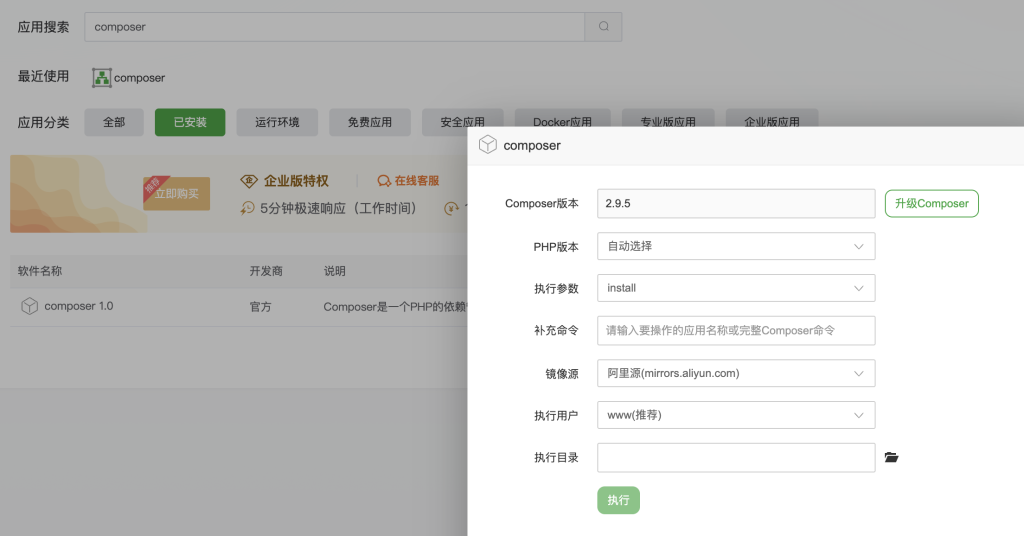This screenshot has width=1024, height=536.
Task: Click the 升级Composer button
Action: (931, 203)
